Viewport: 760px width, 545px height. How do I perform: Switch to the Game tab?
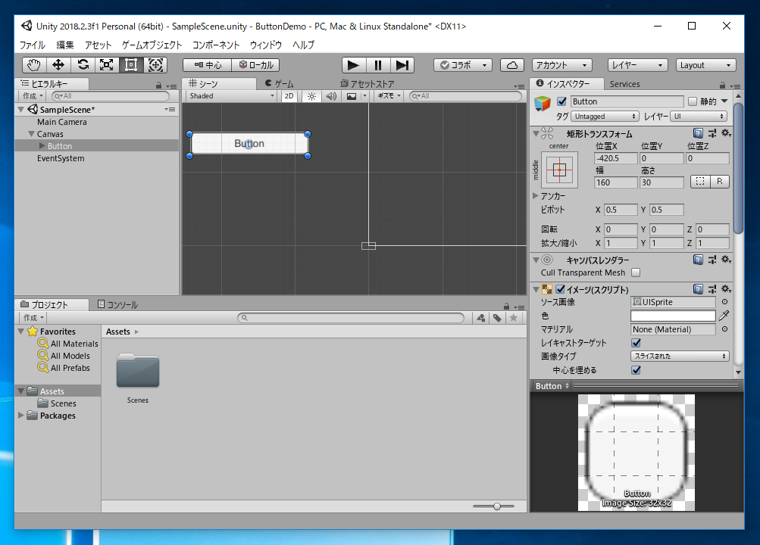280,84
